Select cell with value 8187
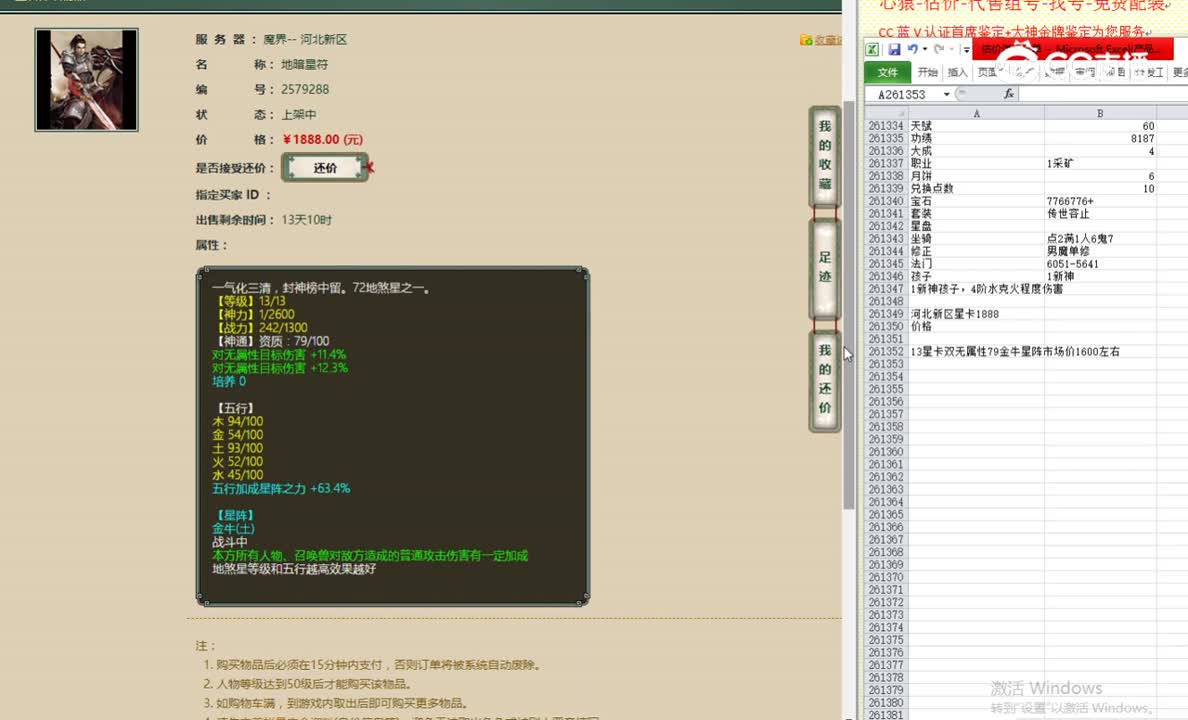The width and height of the screenshot is (1188, 720). [1100, 139]
